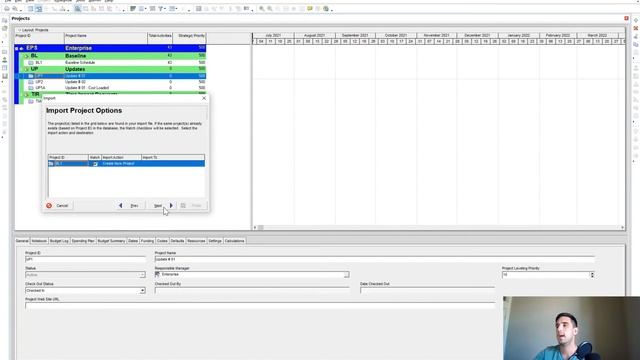This screenshot has height=360, width=640.
Task: Select the General tab
Action: pos(22,241)
